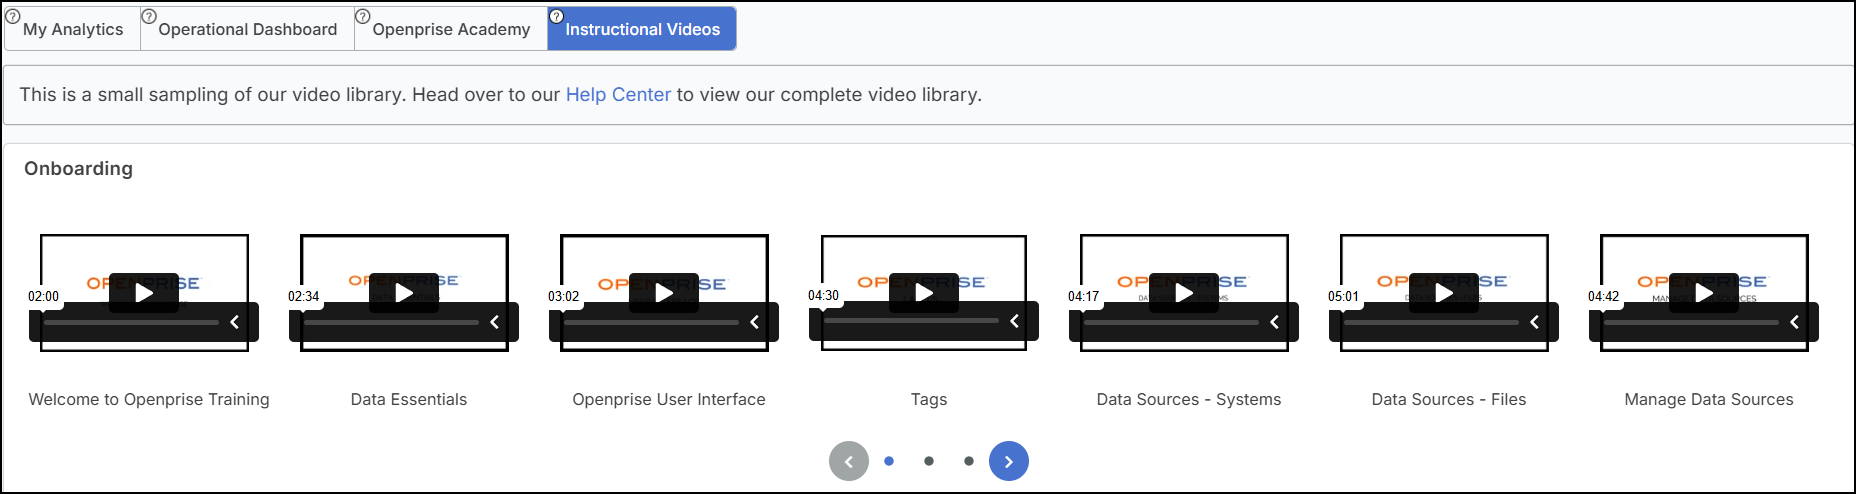Select the Instructional Videos tab

(x=642, y=29)
